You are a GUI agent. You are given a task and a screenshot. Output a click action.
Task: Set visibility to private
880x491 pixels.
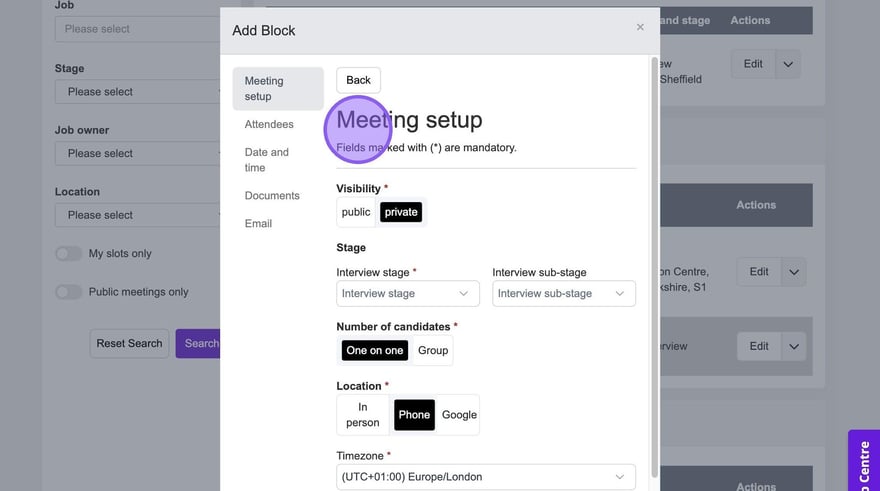[401, 212]
